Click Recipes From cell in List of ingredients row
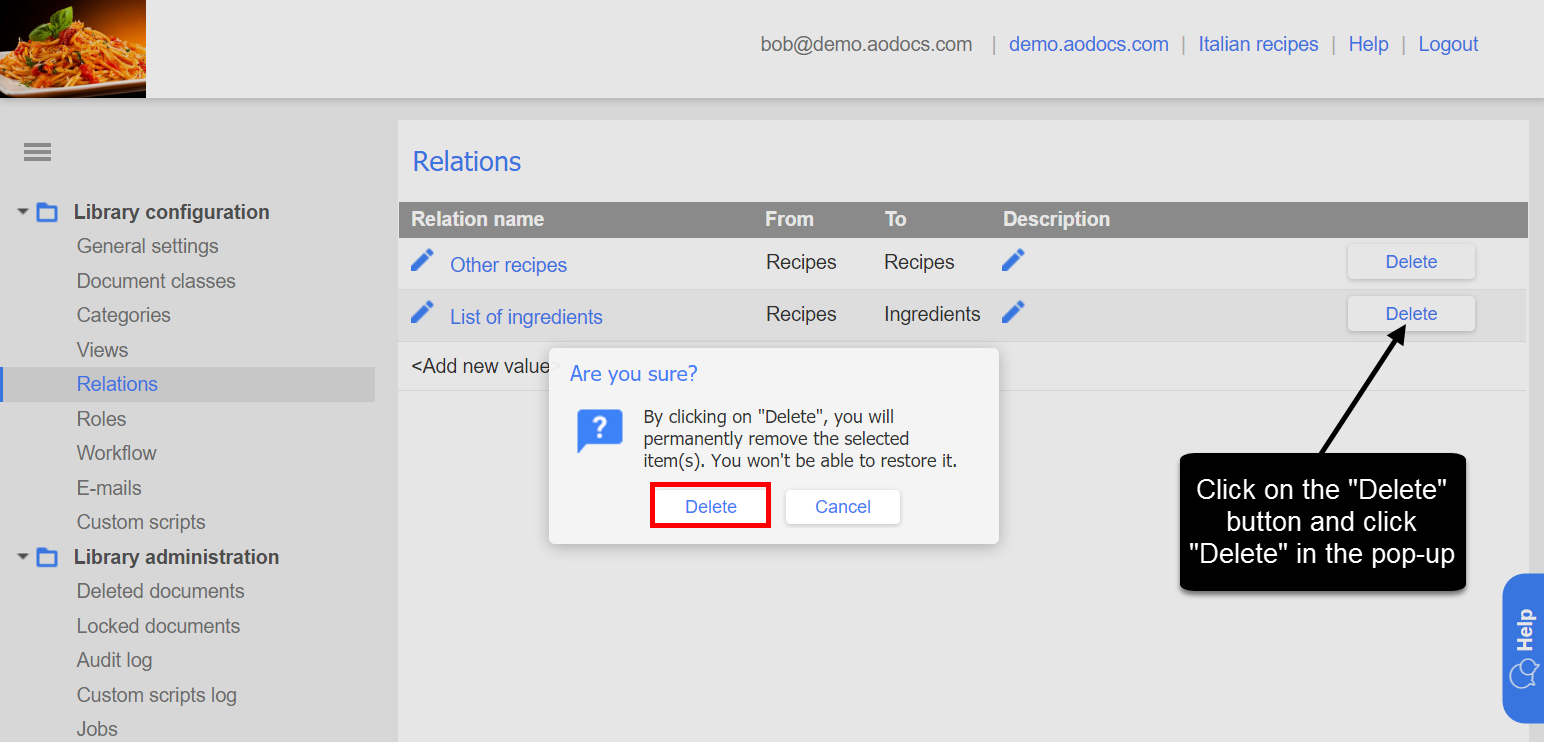Viewport: 1544px width, 742px height. [801, 314]
